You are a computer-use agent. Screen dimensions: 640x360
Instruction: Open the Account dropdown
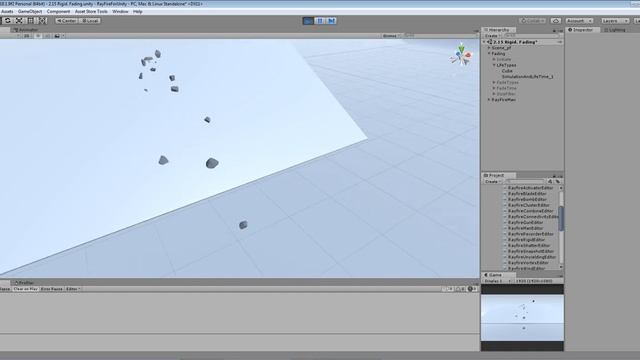tap(579, 21)
